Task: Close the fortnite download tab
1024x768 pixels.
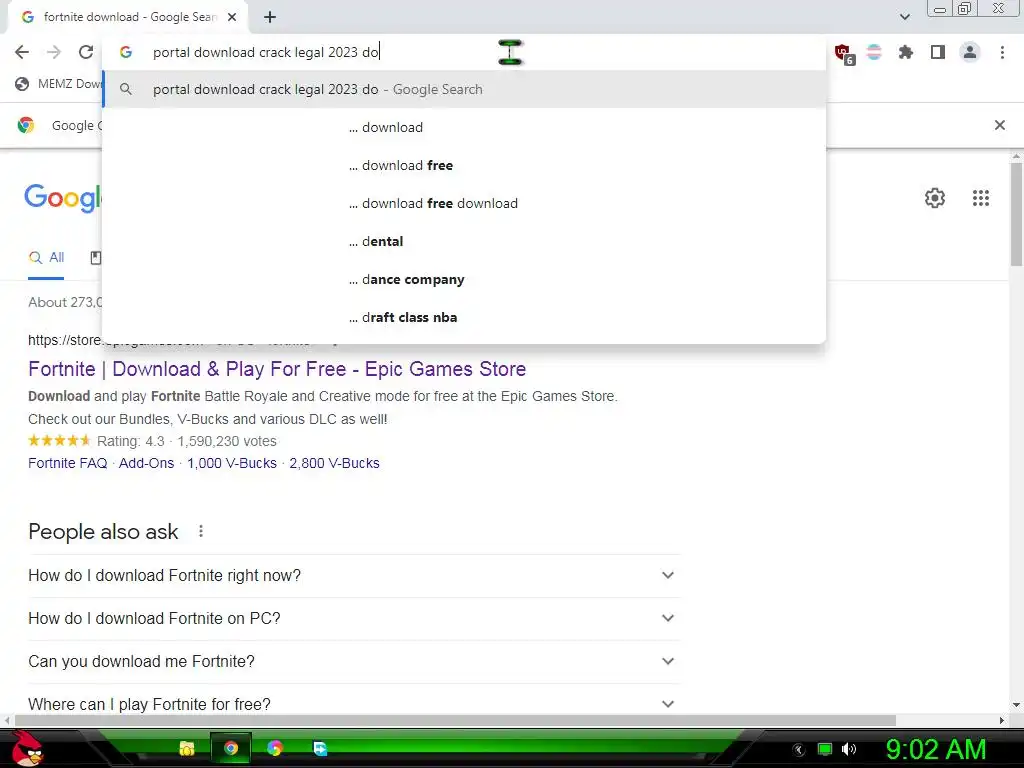Action: click(x=232, y=17)
